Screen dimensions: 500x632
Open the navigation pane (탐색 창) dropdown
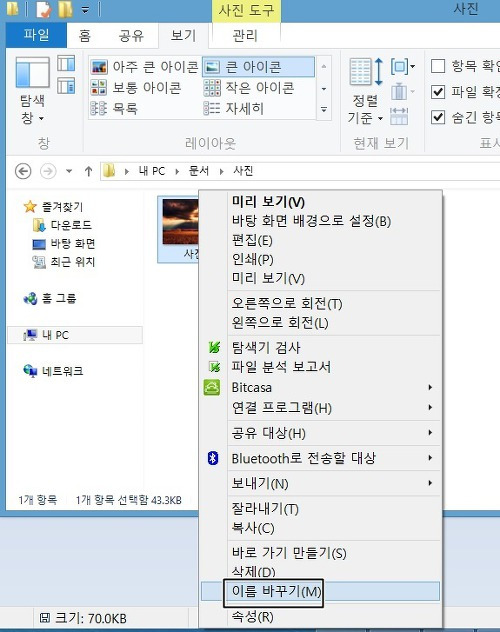(32, 91)
